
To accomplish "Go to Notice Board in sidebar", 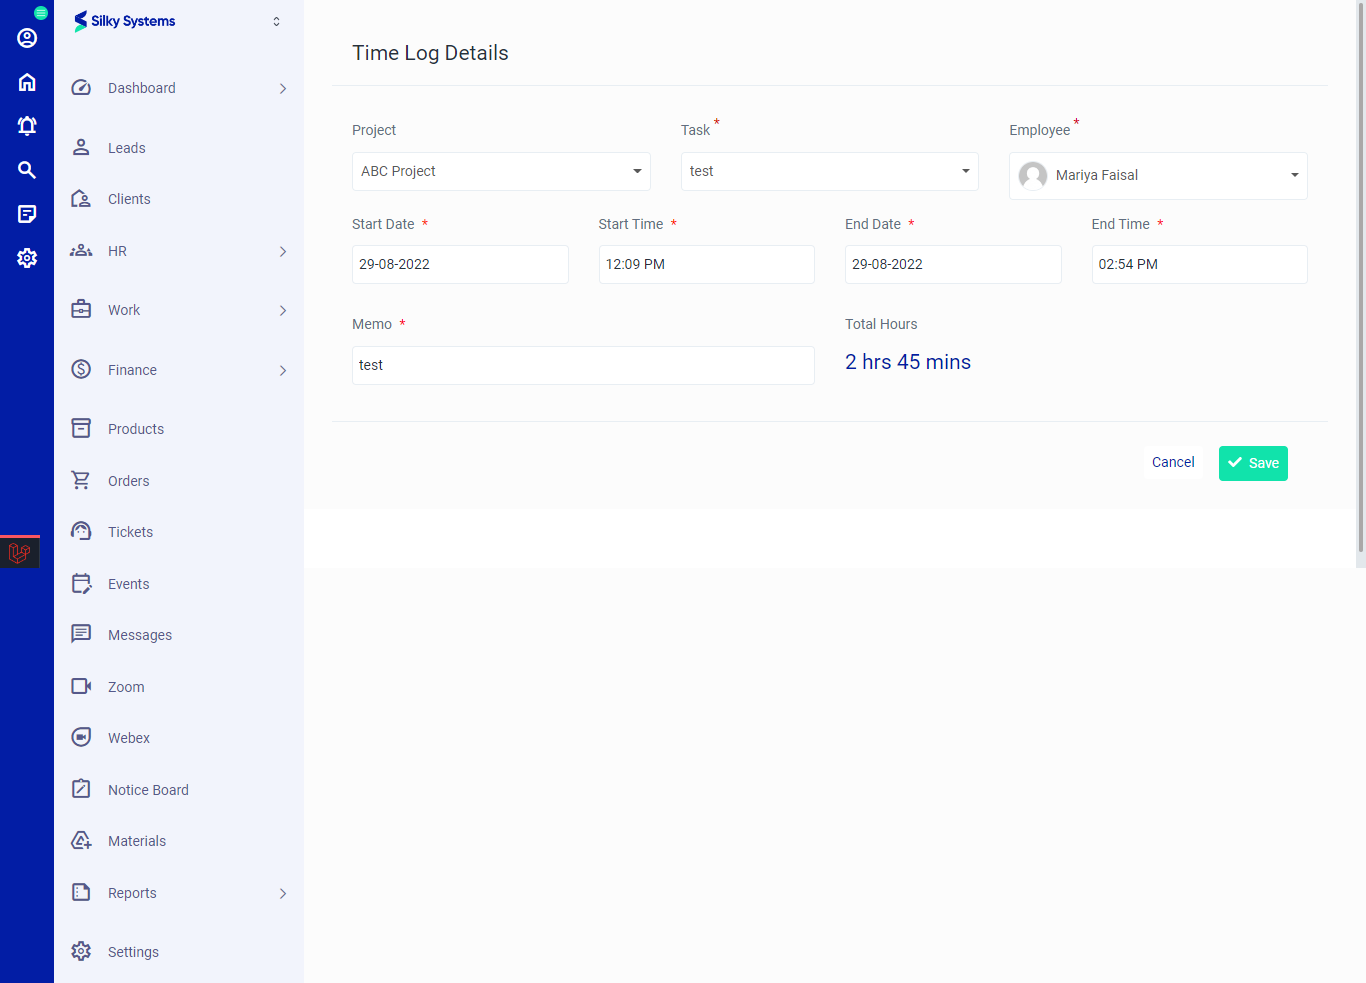I will pyautogui.click(x=148, y=790).
